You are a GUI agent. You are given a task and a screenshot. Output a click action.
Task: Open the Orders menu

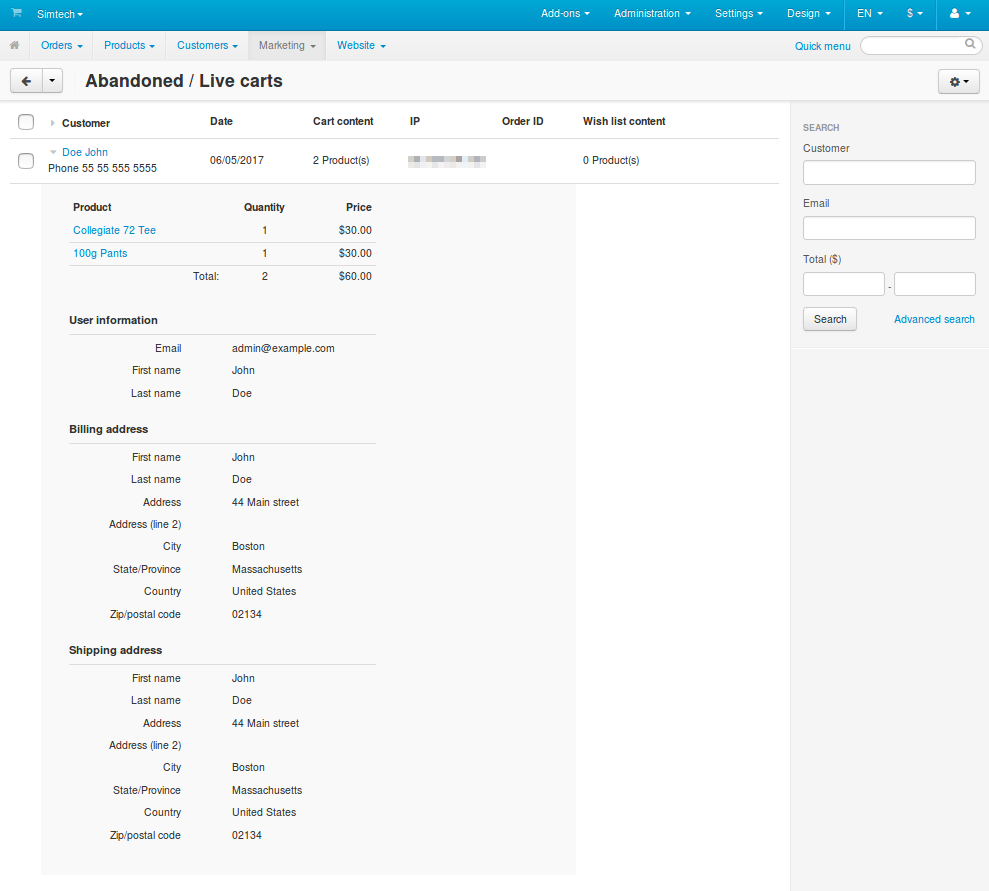click(62, 45)
